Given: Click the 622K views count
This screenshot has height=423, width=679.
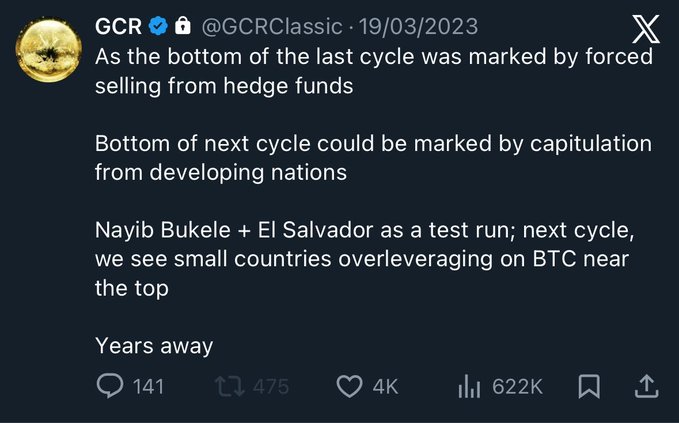Looking at the screenshot, I should click(517, 387).
